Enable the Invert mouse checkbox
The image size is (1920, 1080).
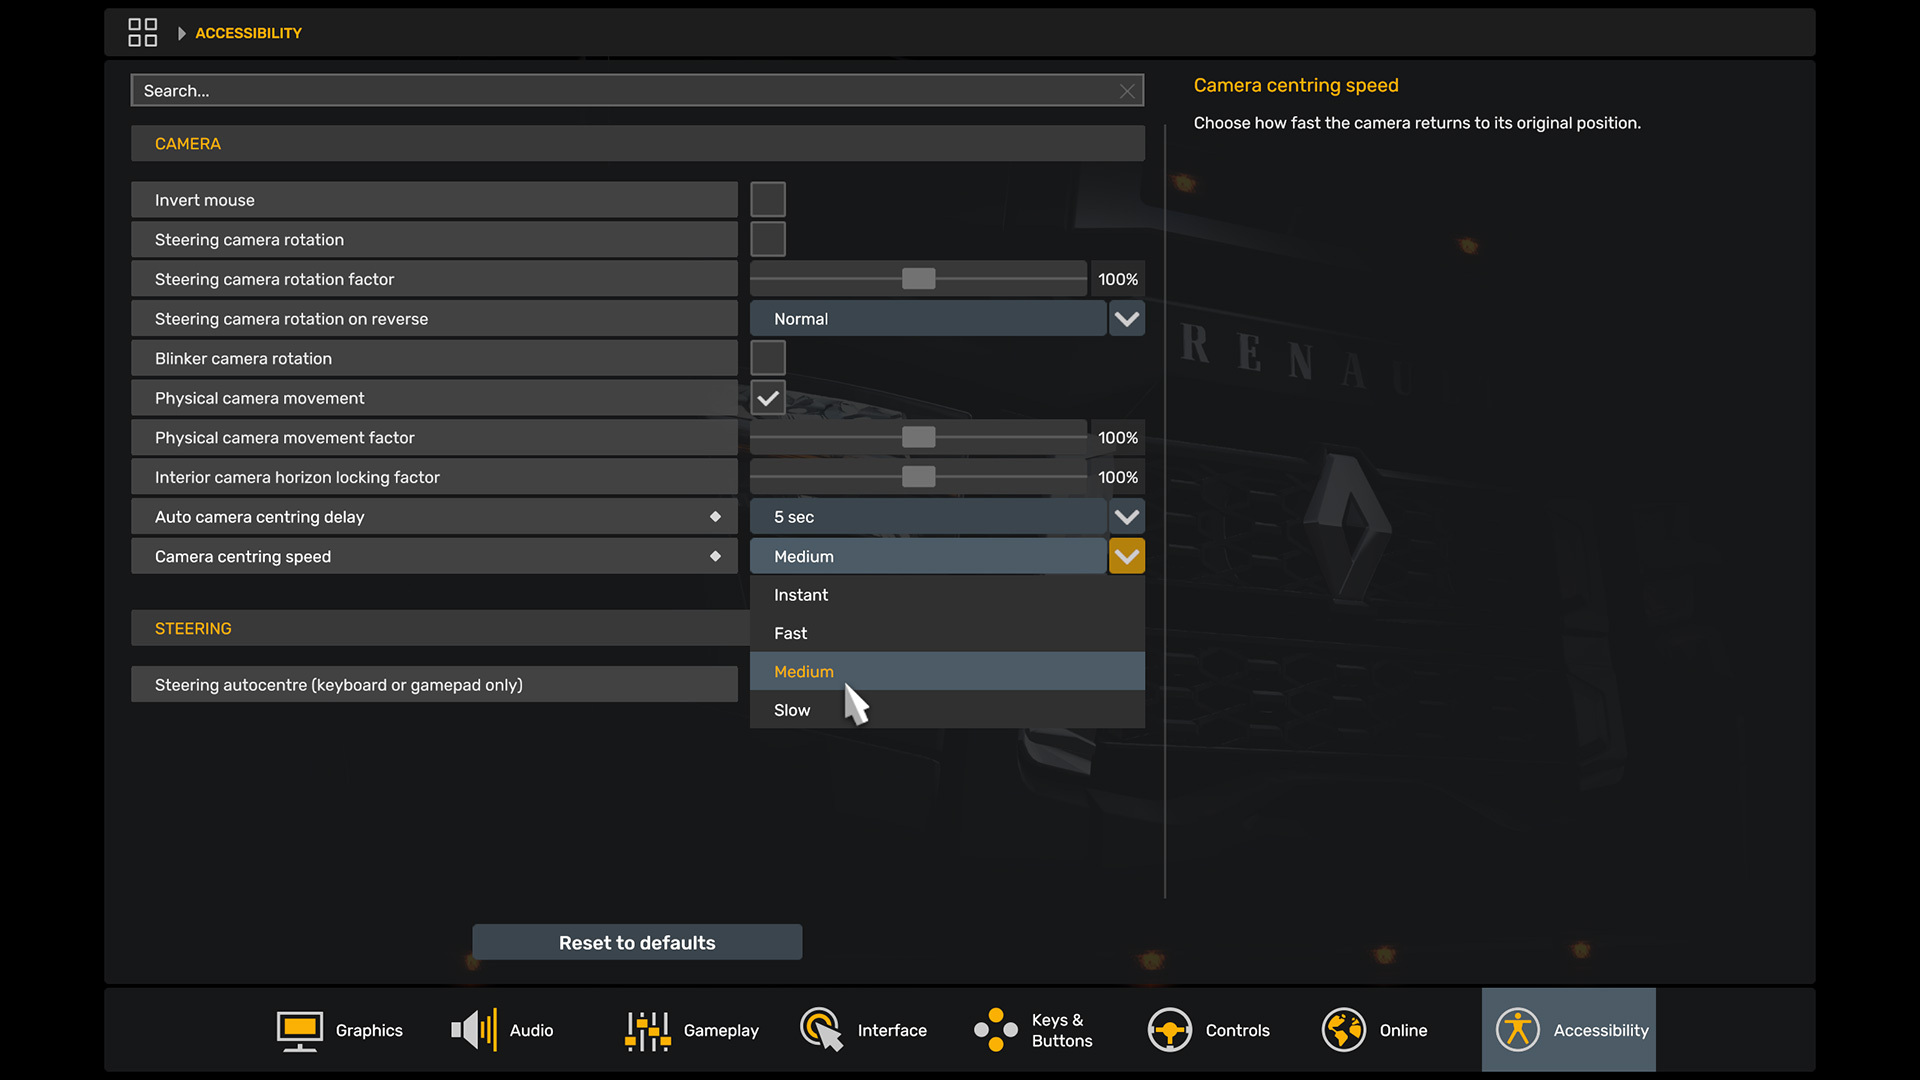click(x=767, y=200)
